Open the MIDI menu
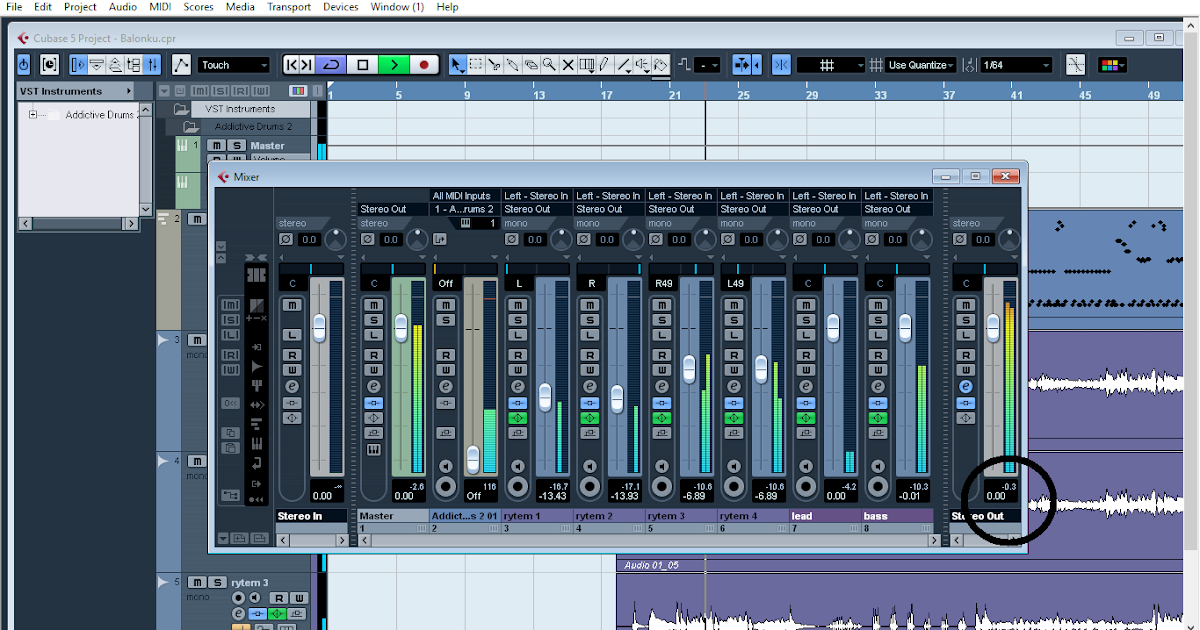 (160, 6)
